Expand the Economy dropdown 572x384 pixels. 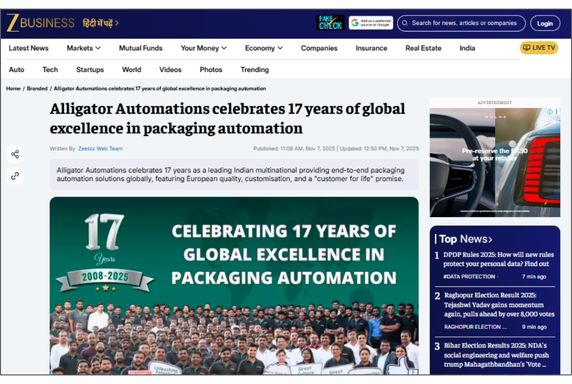[x=264, y=48]
